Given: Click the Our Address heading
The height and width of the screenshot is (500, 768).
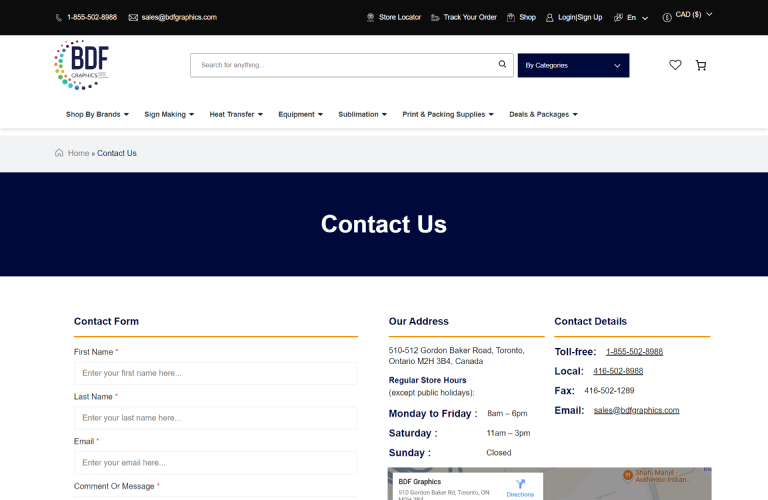Looking at the screenshot, I should [x=419, y=322].
